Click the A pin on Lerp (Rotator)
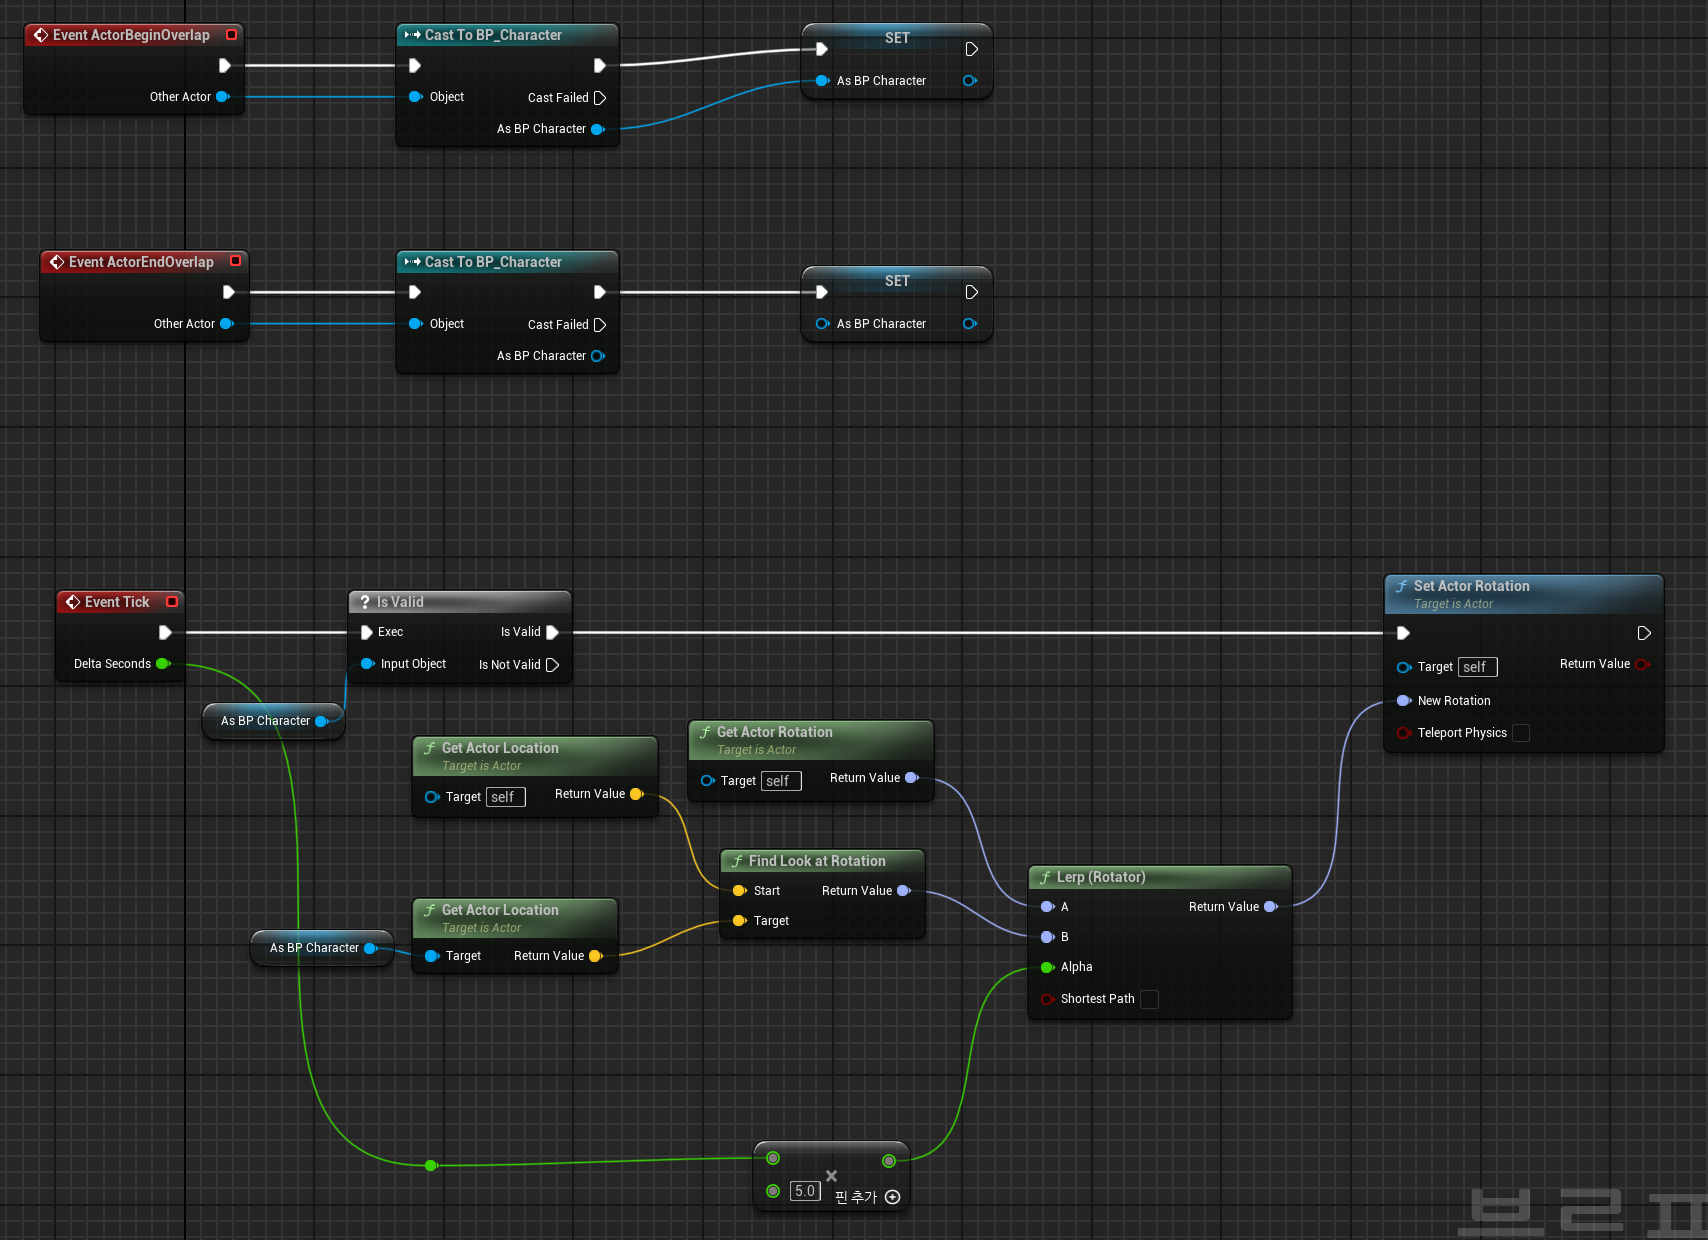The height and width of the screenshot is (1240, 1708). coord(1047,907)
